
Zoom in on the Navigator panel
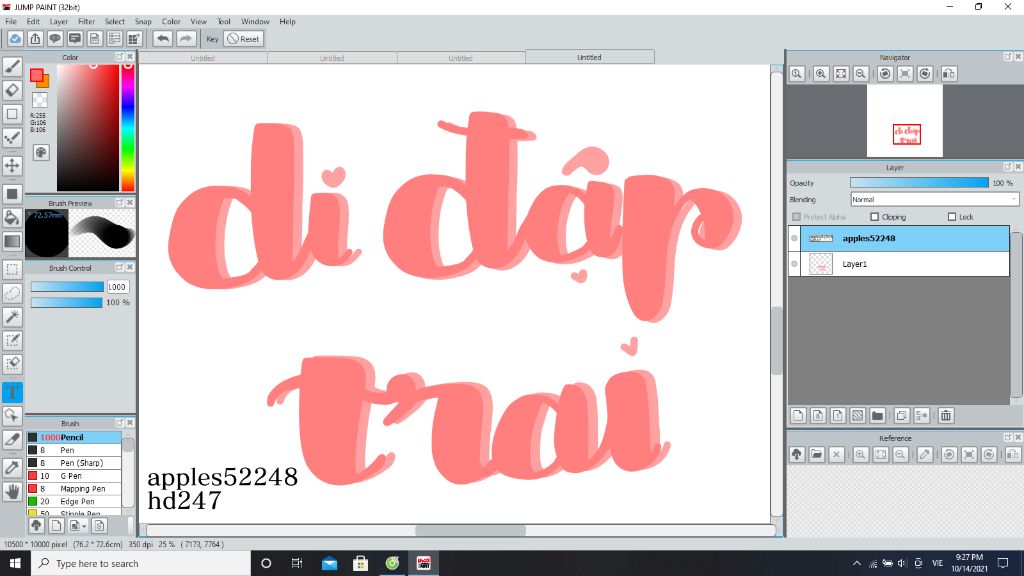[821, 74]
